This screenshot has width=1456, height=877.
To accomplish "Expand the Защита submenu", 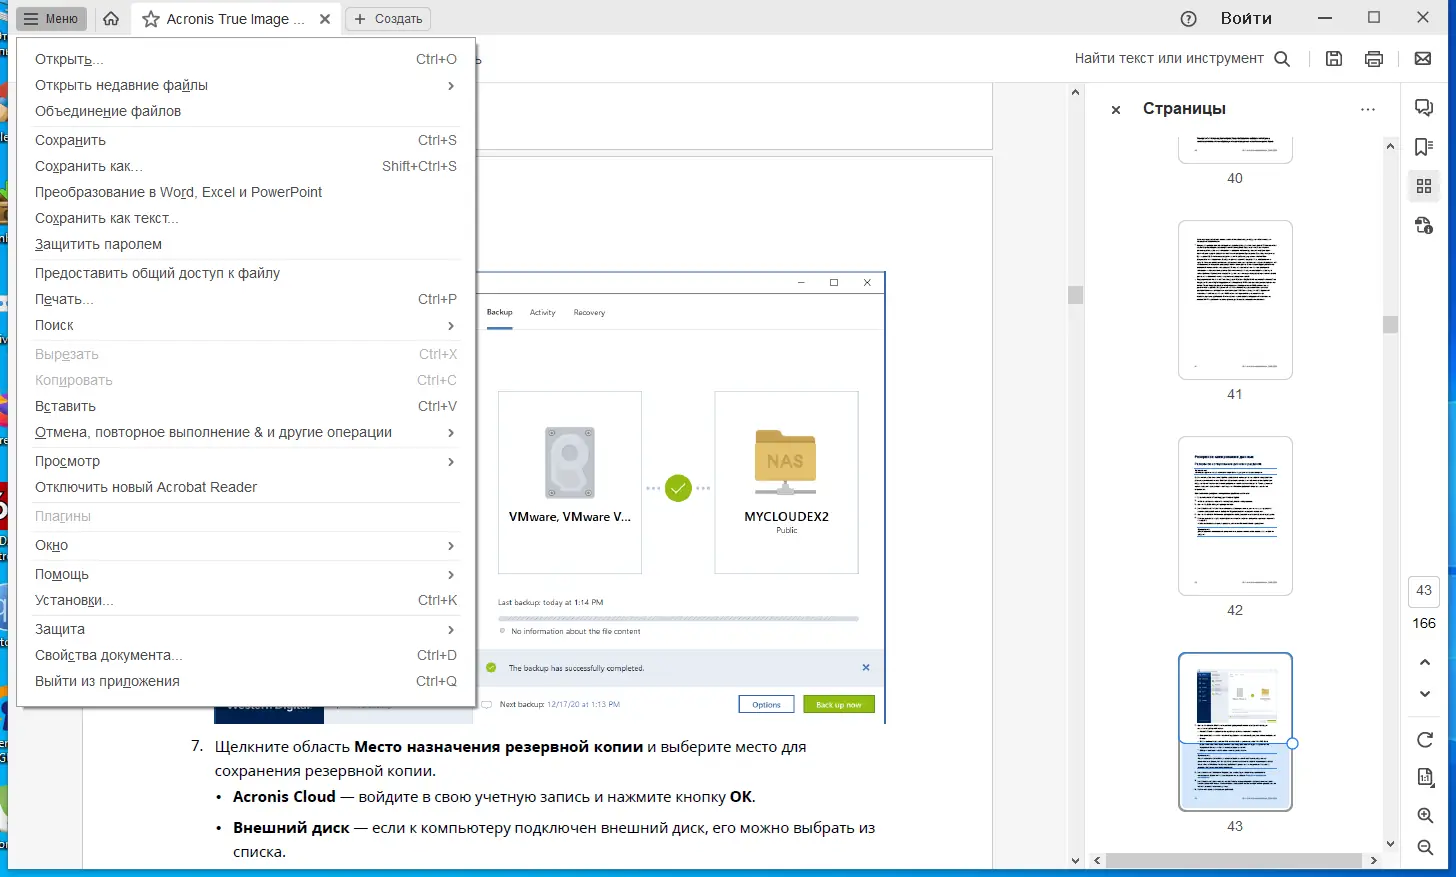I will (246, 629).
